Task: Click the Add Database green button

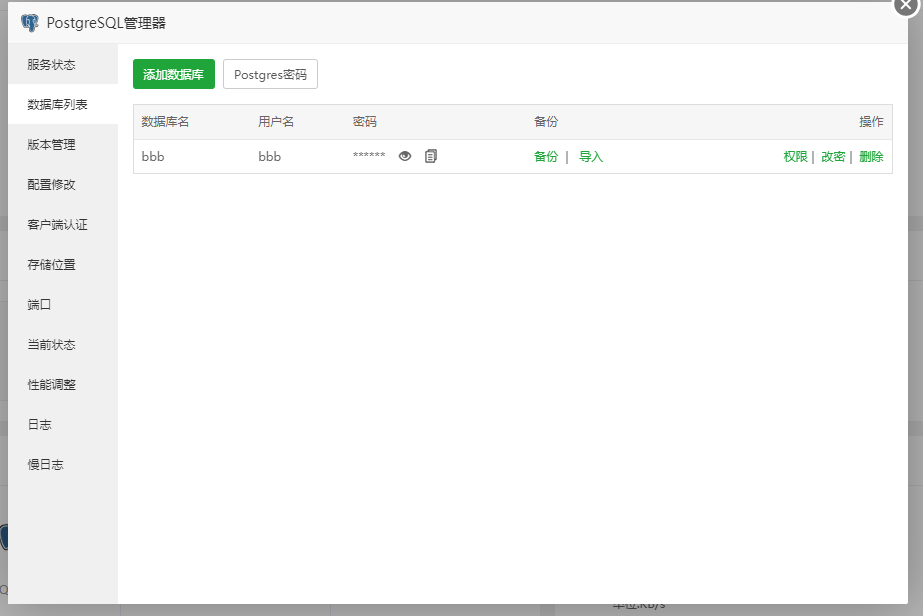Action: click(x=174, y=74)
